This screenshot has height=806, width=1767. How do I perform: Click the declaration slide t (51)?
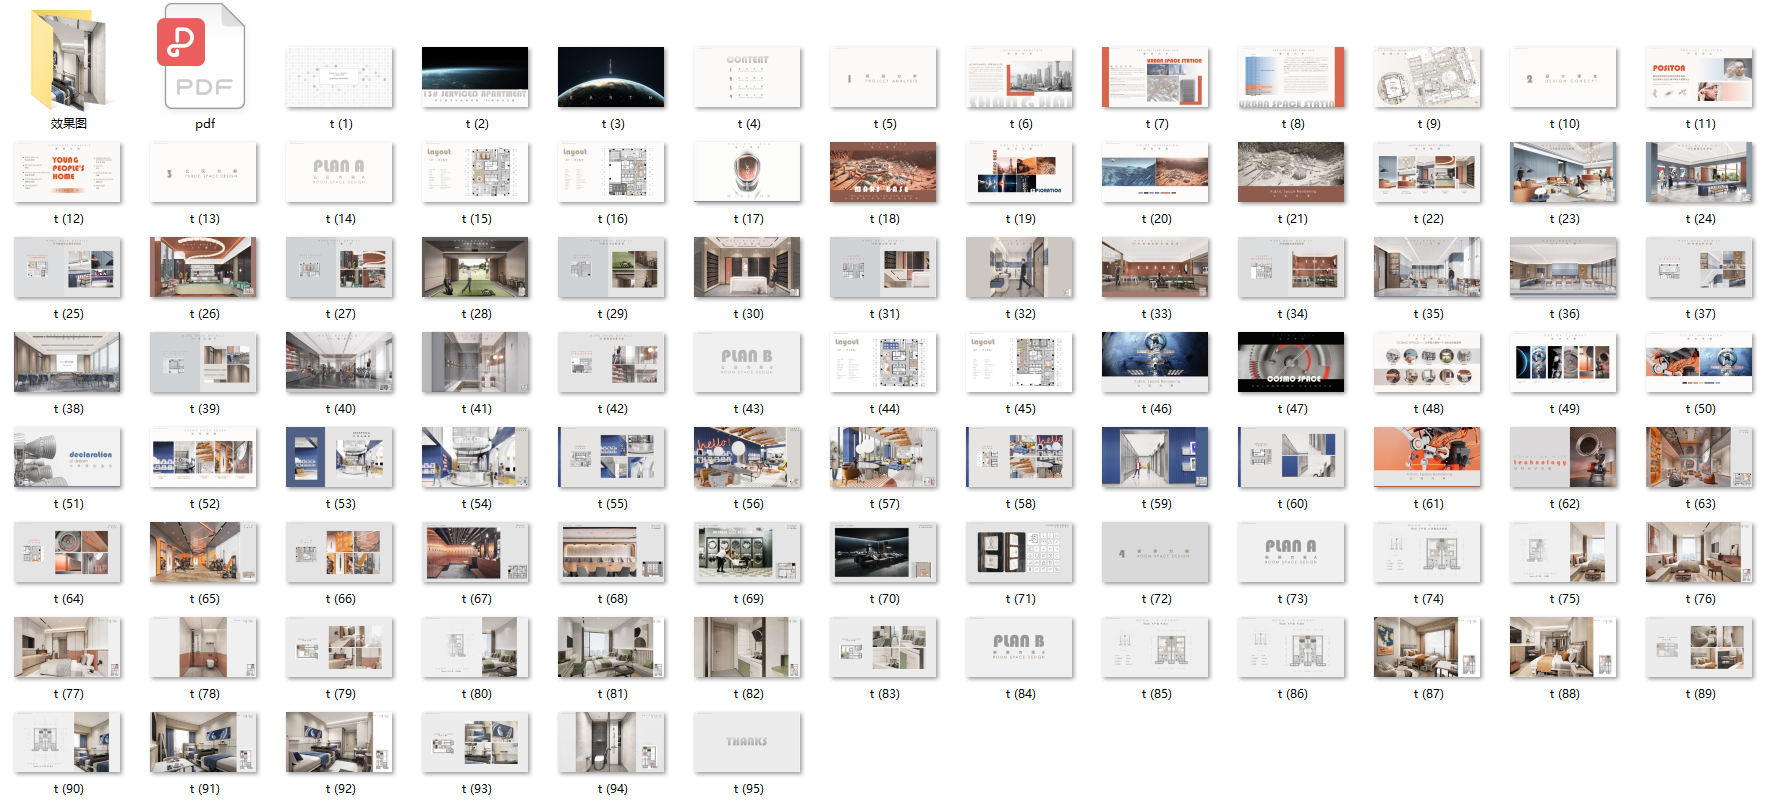68,457
